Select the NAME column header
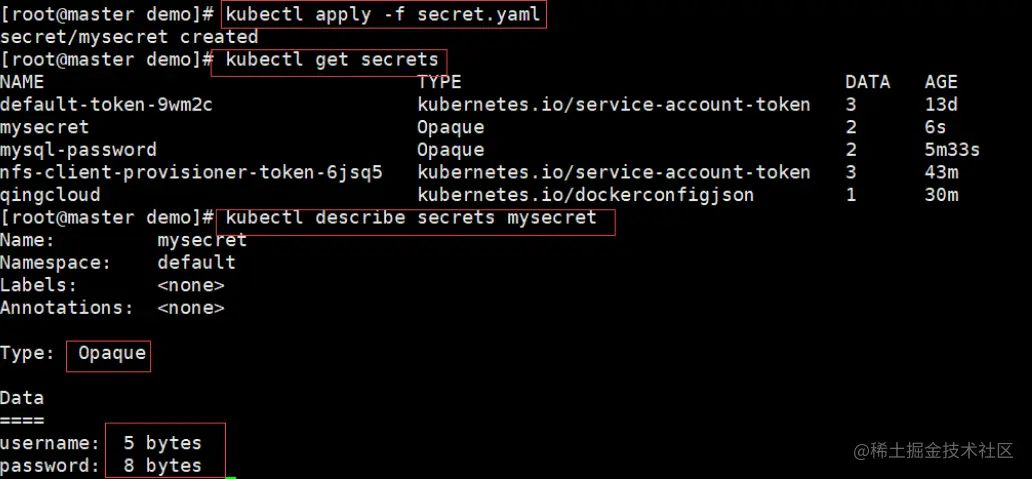The image size is (1032, 479). tap(22, 82)
